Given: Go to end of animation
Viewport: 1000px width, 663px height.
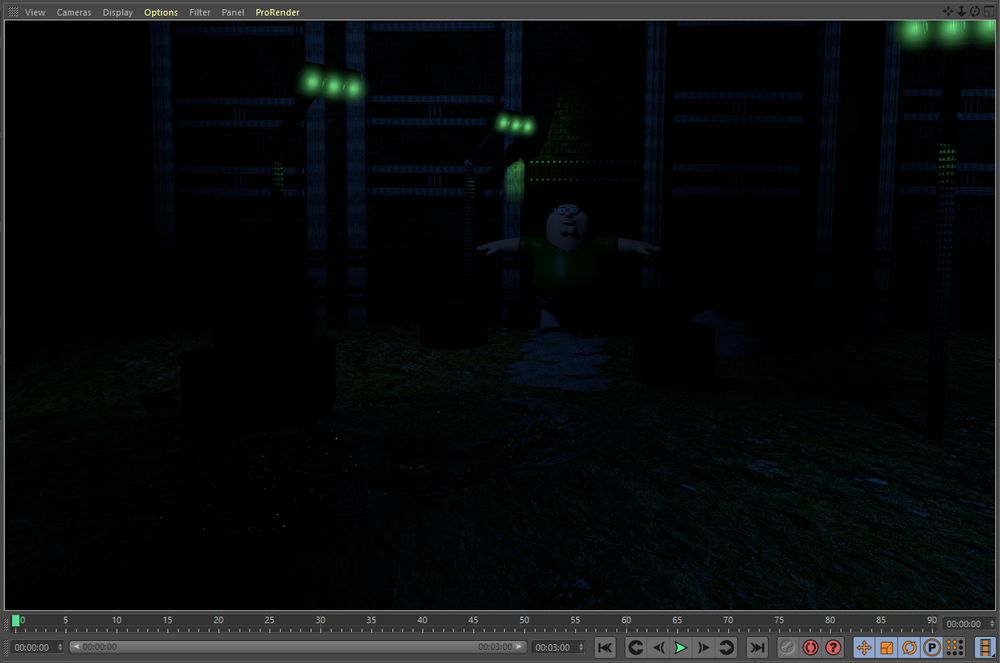Looking at the screenshot, I should pos(757,648).
